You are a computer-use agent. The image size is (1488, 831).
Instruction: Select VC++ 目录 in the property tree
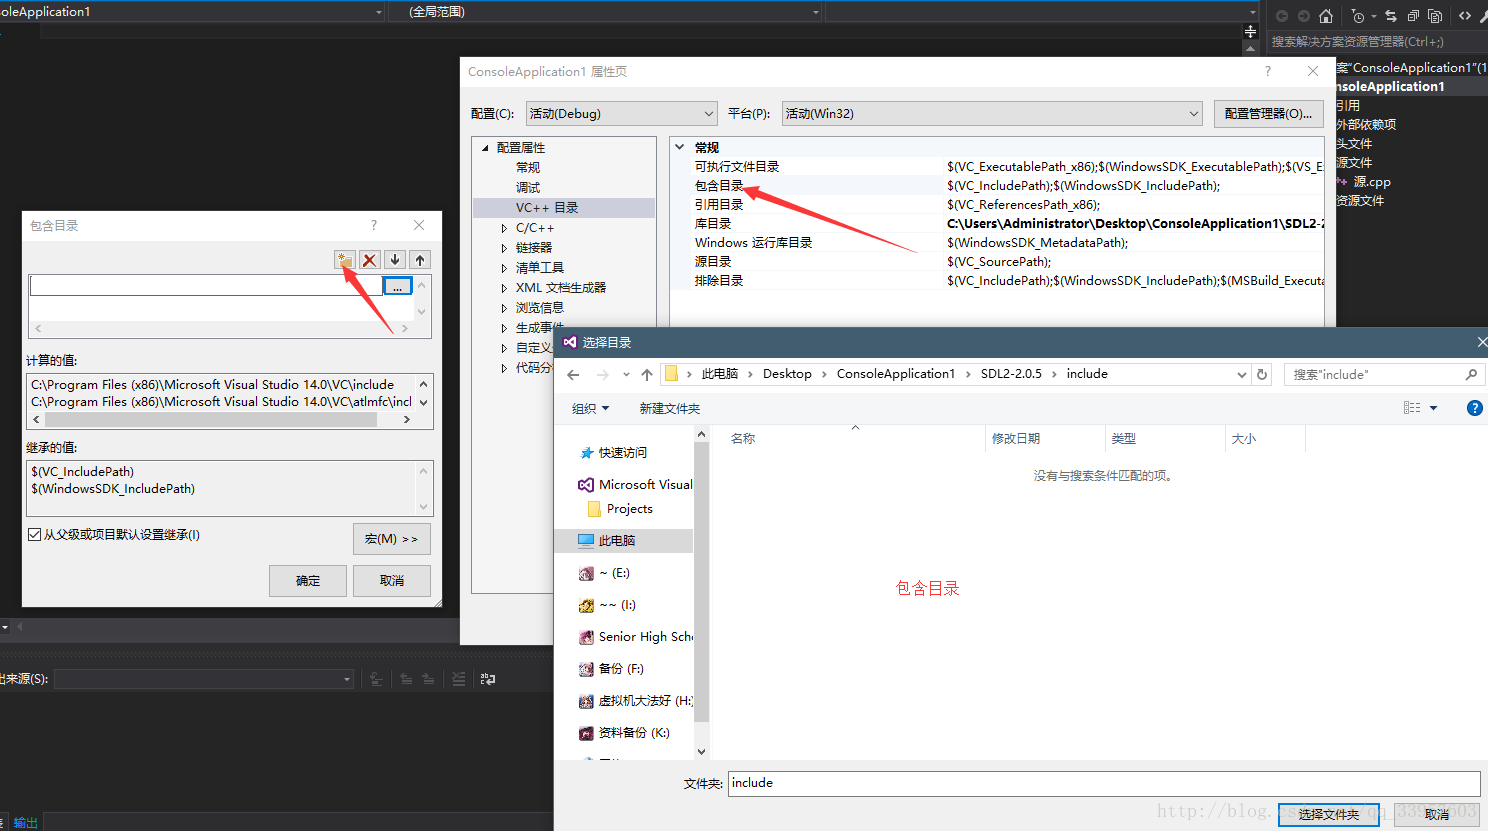[547, 208]
